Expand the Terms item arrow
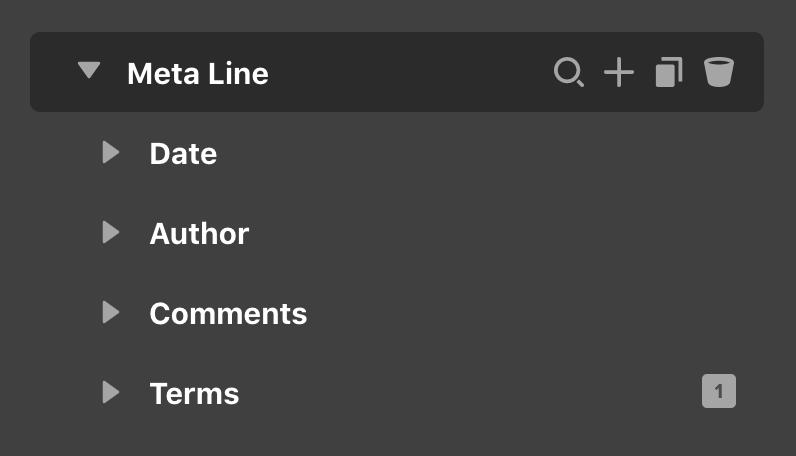796x456 pixels. pyautogui.click(x=111, y=392)
